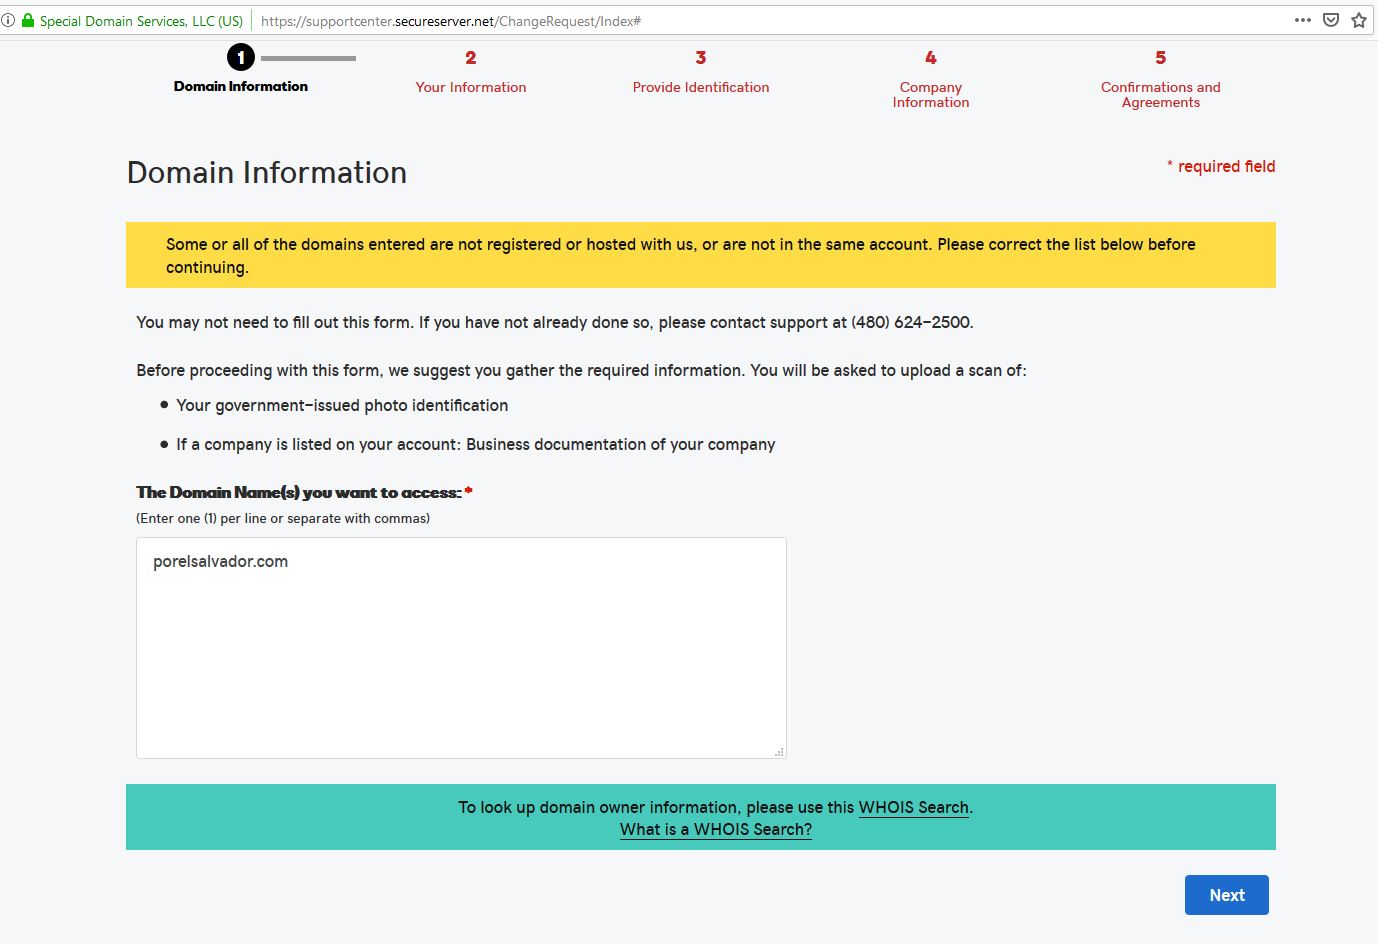Open the WHOIS Search link

click(x=914, y=807)
